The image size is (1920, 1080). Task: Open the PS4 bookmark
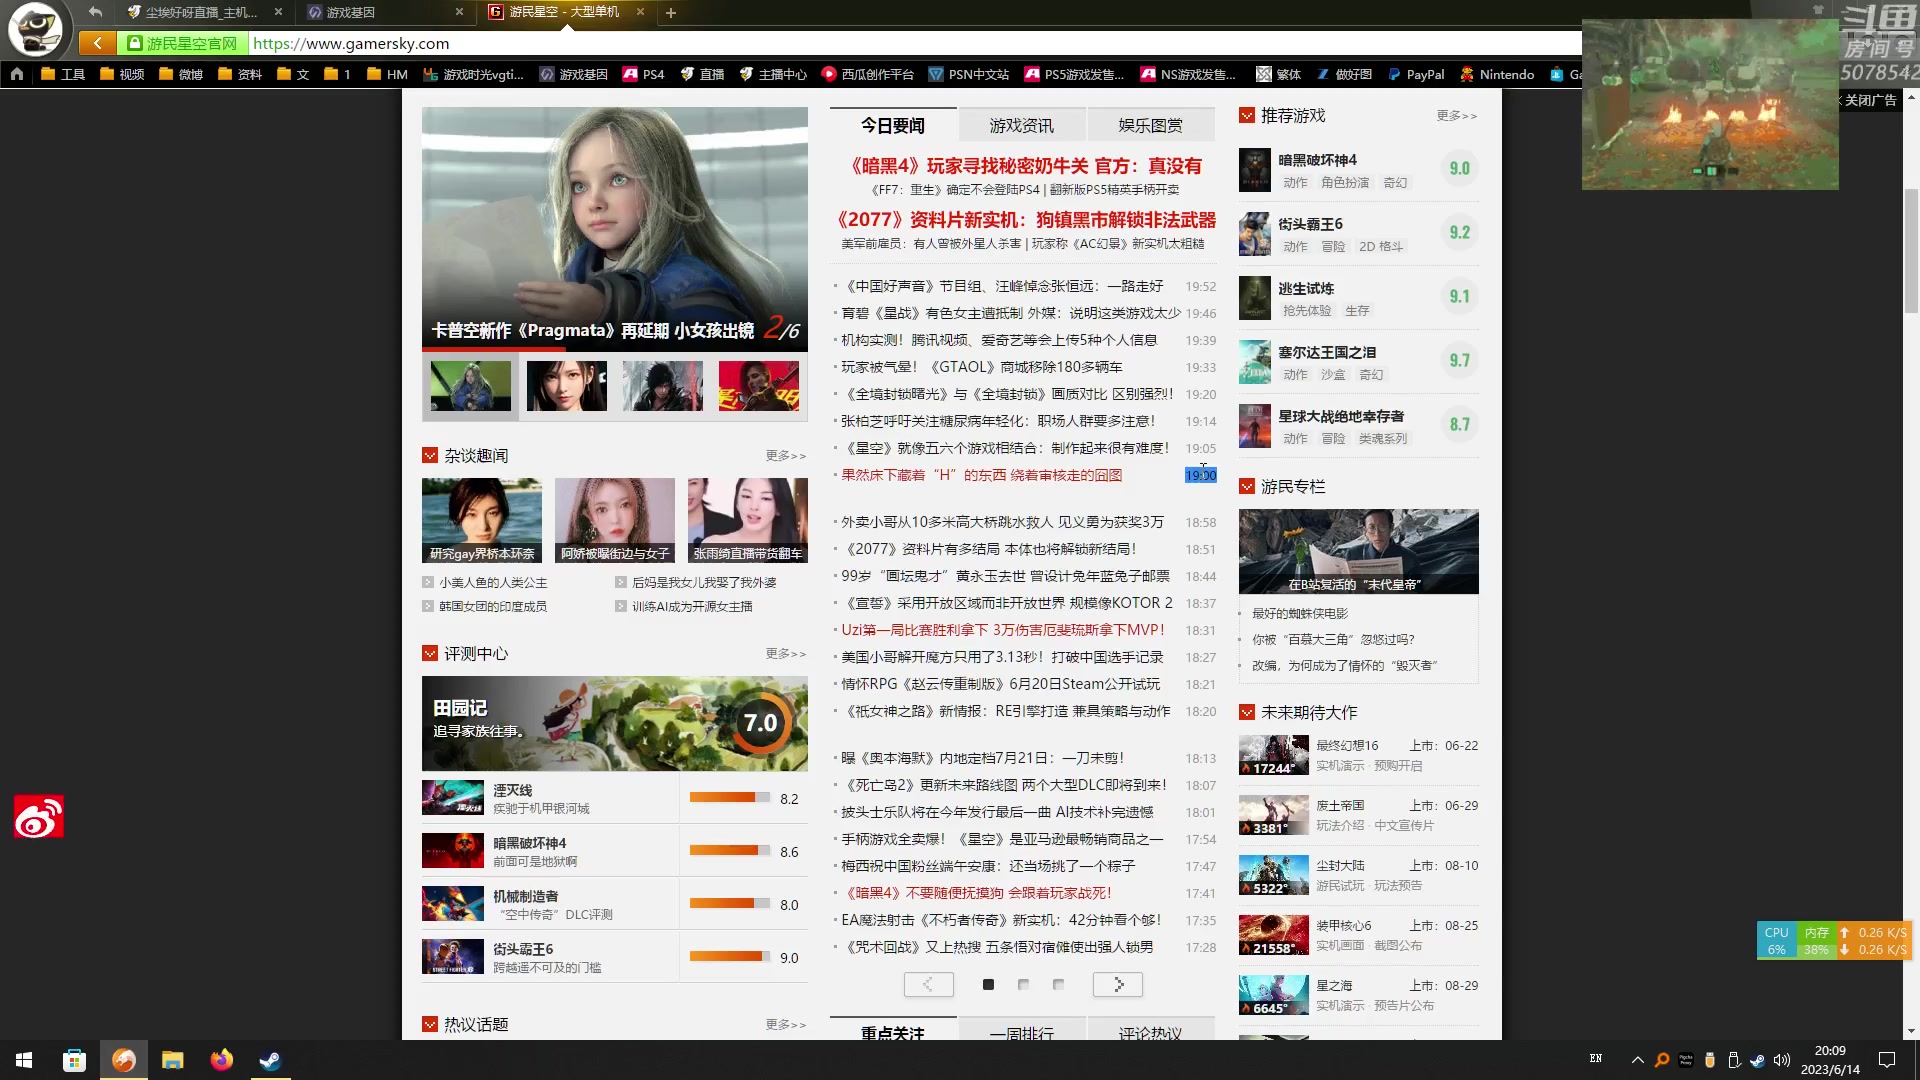(643, 74)
